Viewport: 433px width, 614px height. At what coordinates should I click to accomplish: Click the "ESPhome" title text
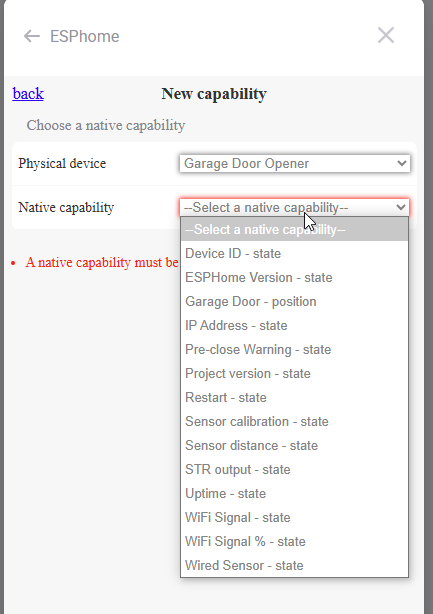pos(85,36)
